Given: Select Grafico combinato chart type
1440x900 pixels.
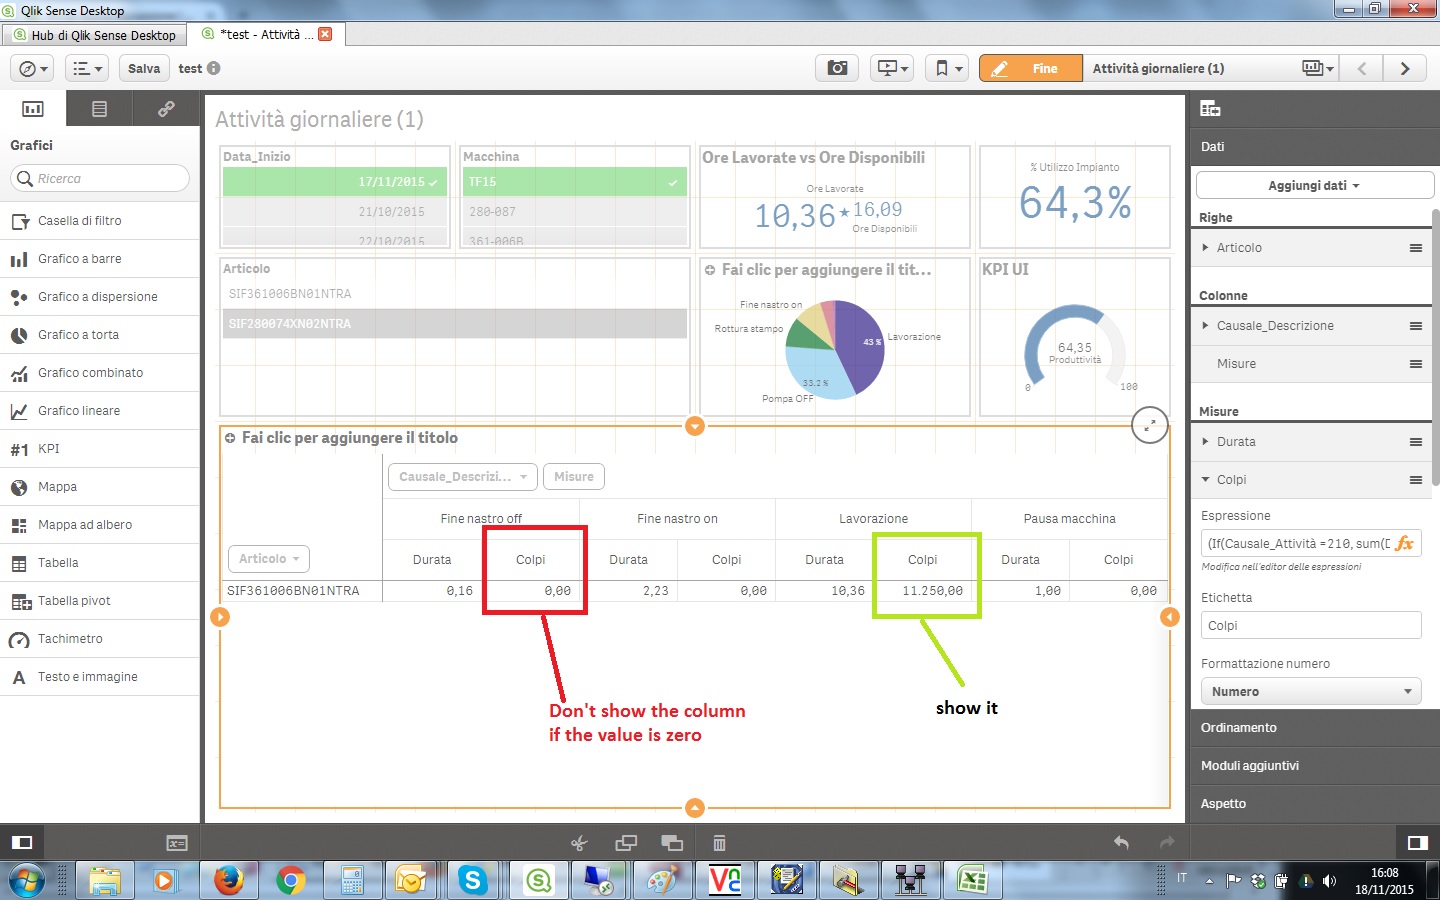Looking at the screenshot, I should [x=100, y=373].
